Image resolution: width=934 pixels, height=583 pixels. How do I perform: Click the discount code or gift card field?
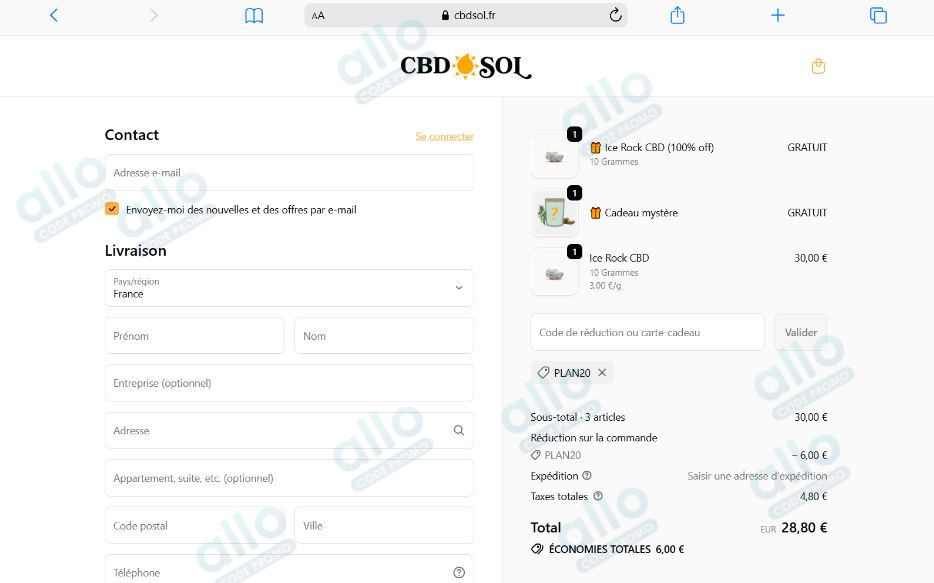[647, 332]
